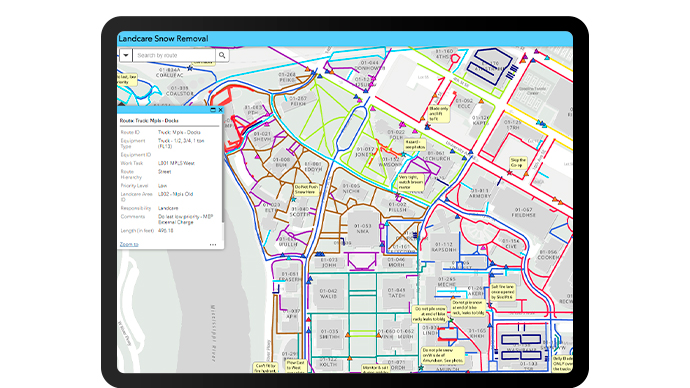Image resolution: width=690 pixels, height=388 pixels.
Task: Click the '01-035 SMITHH' building label
Action: click(x=330, y=334)
